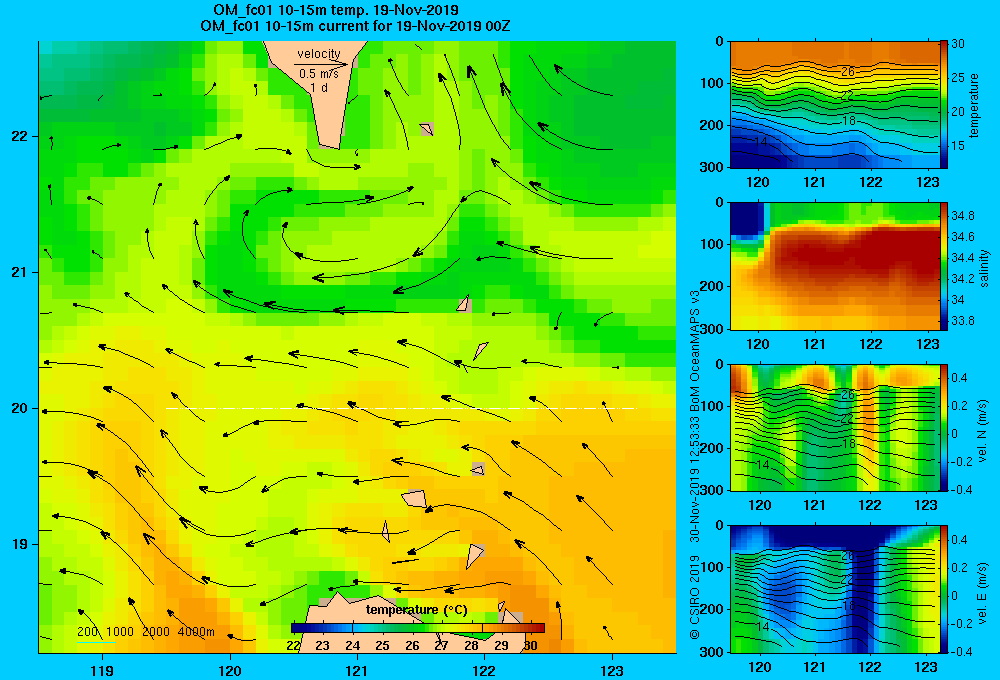Click the '30' tick on the temperature section colorbar

point(958,44)
